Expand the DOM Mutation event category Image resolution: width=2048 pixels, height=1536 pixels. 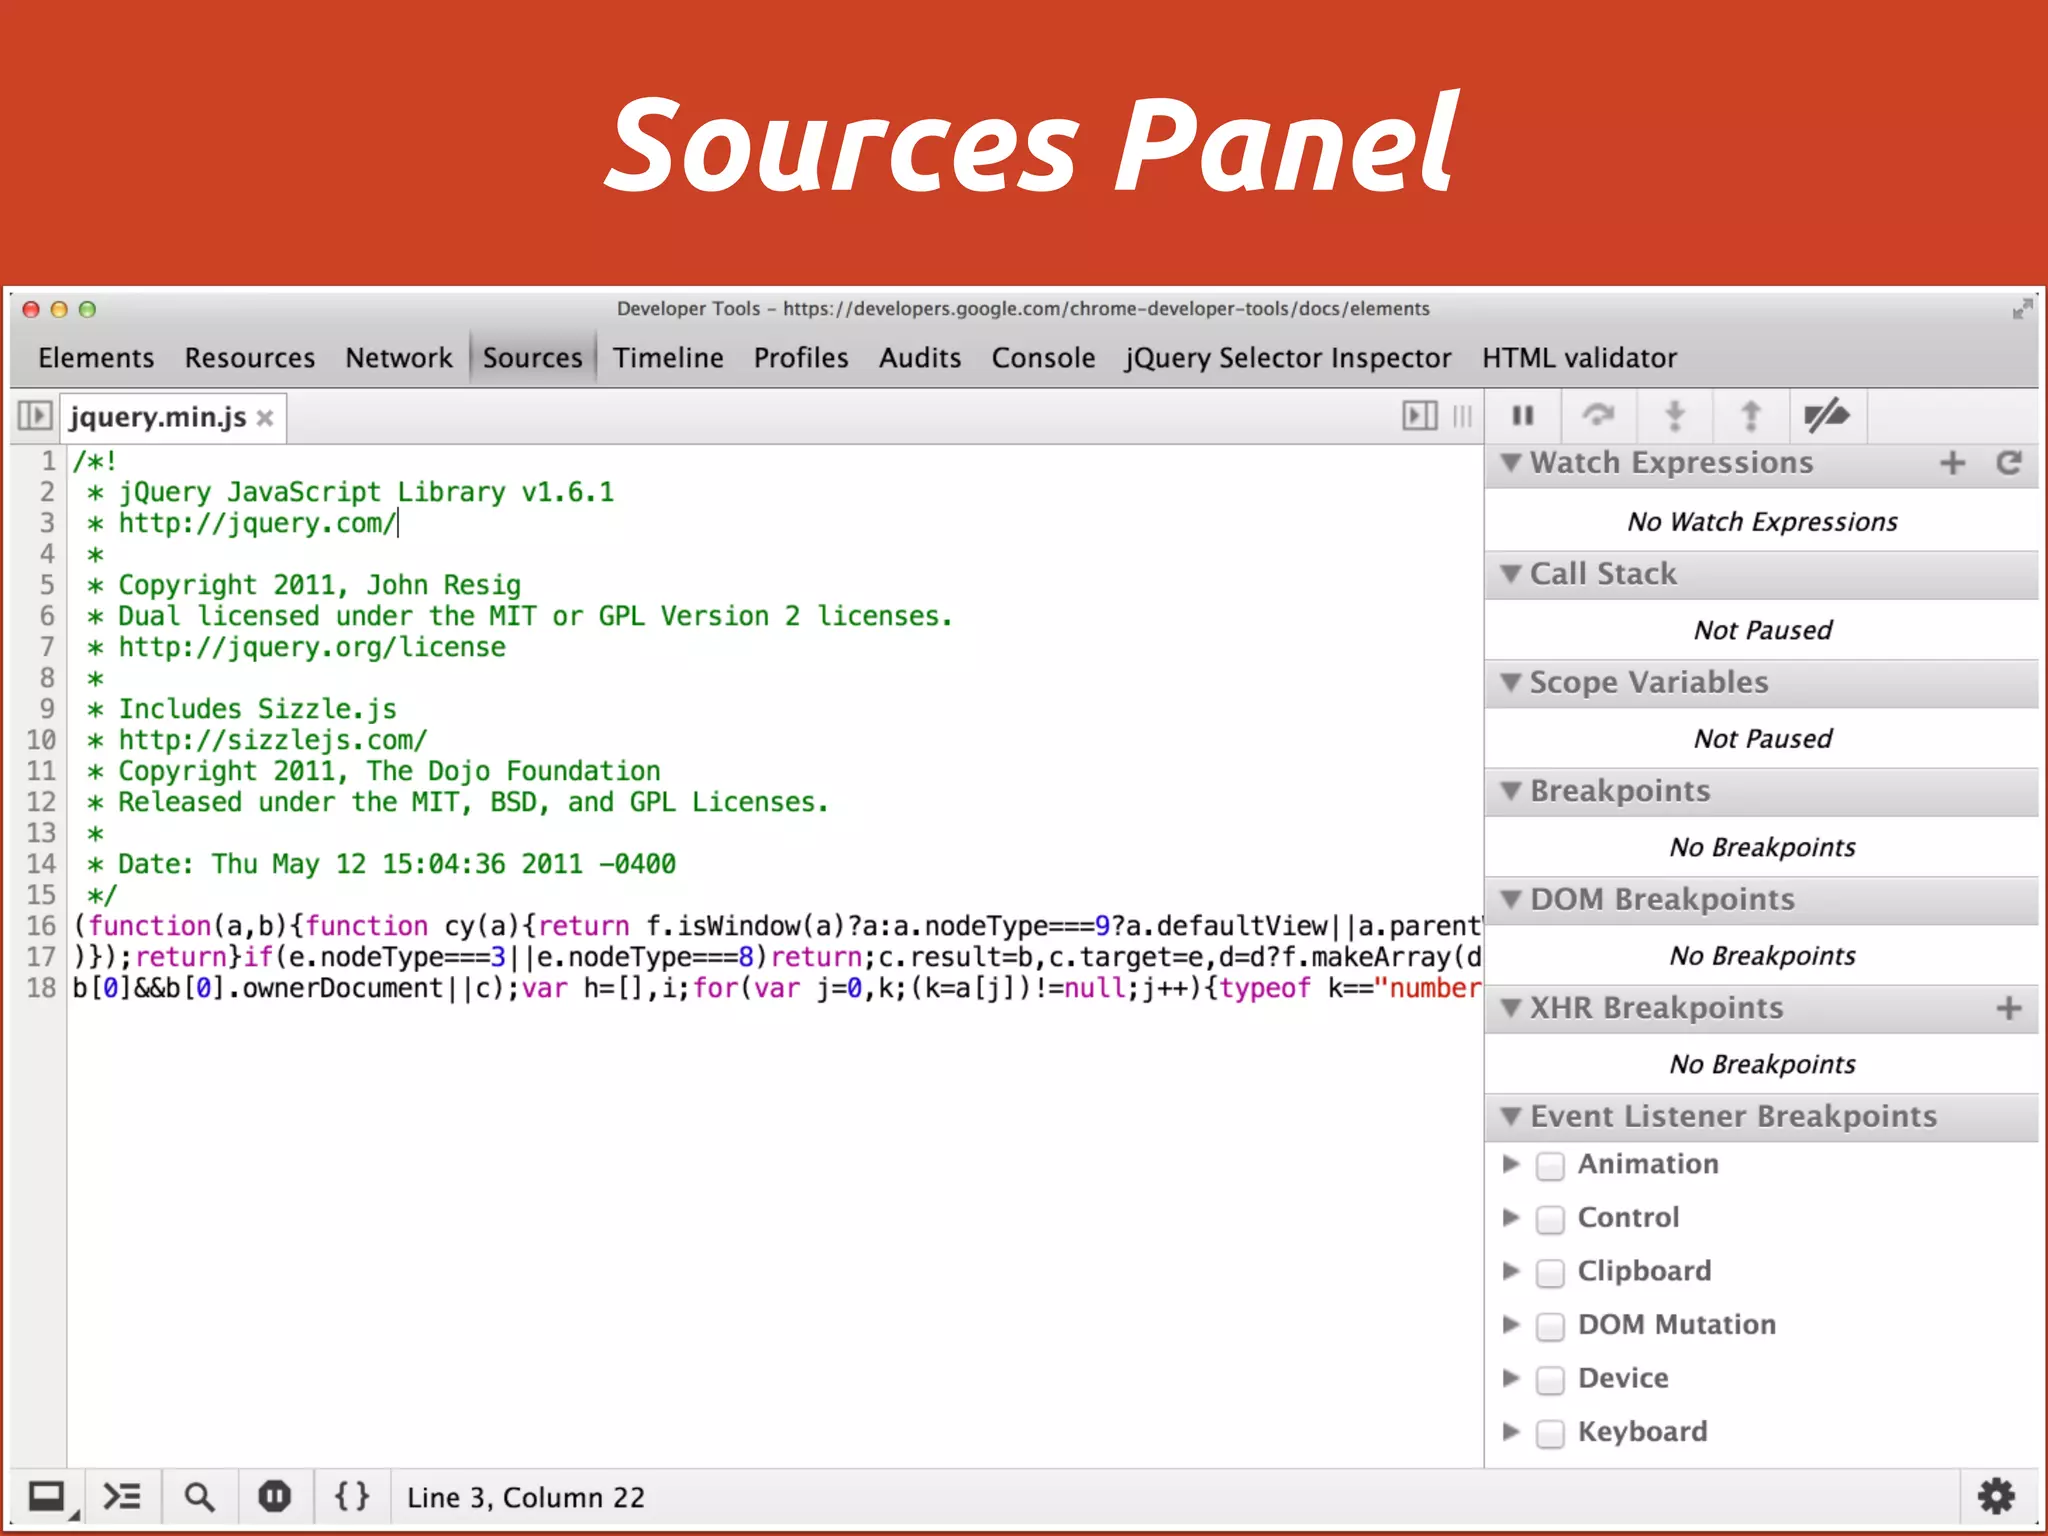click(1511, 1324)
